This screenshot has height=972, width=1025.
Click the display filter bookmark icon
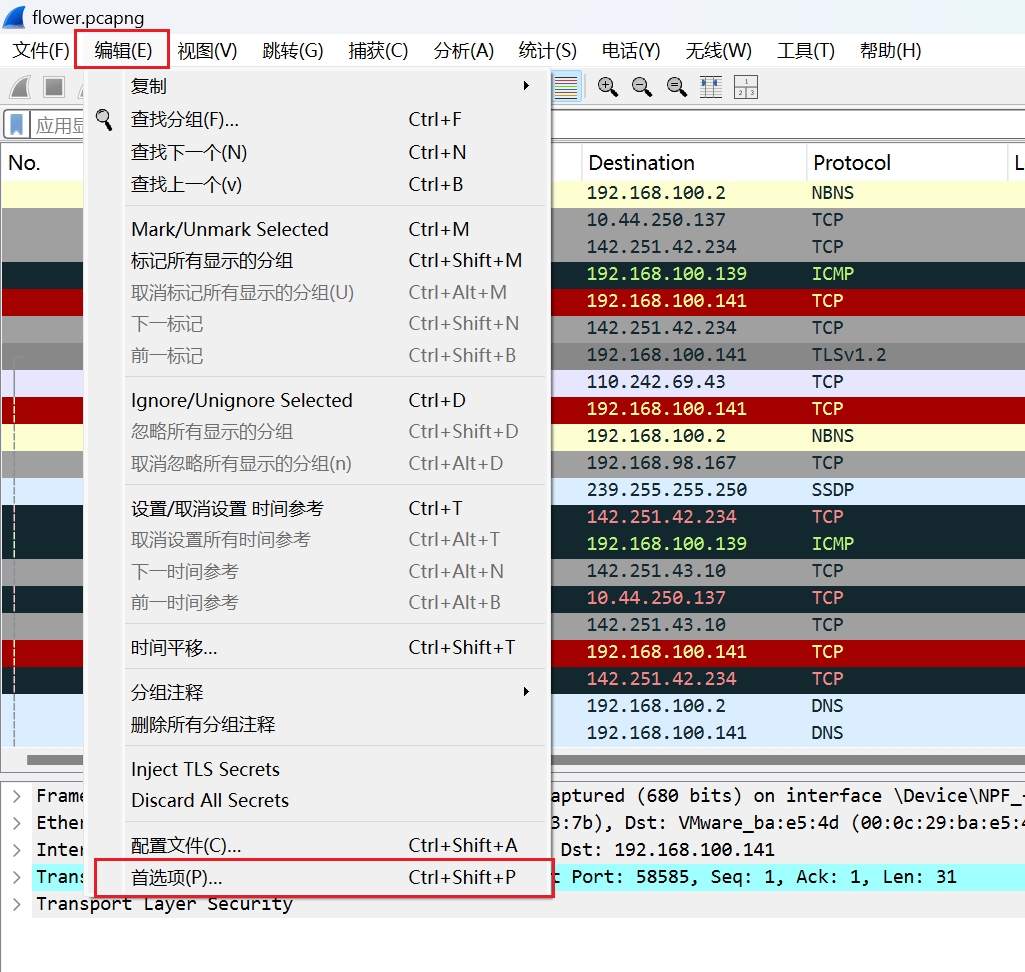[x=17, y=125]
